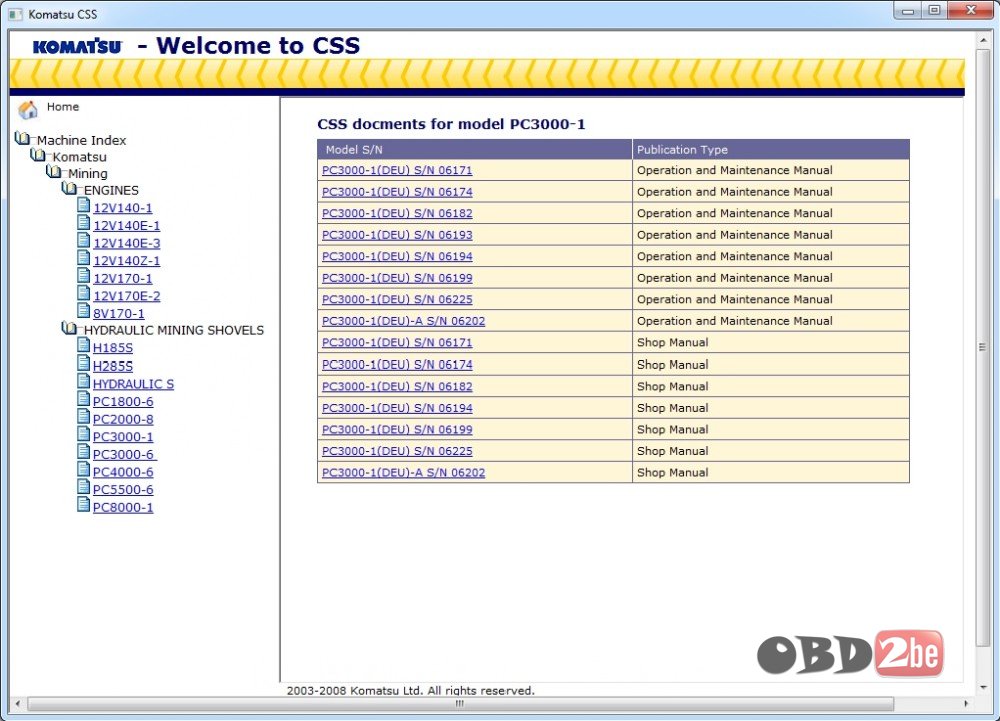Open the 8V170-1 engine link
Image resolution: width=1000 pixels, height=721 pixels.
pyautogui.click(x=119, y=314)
